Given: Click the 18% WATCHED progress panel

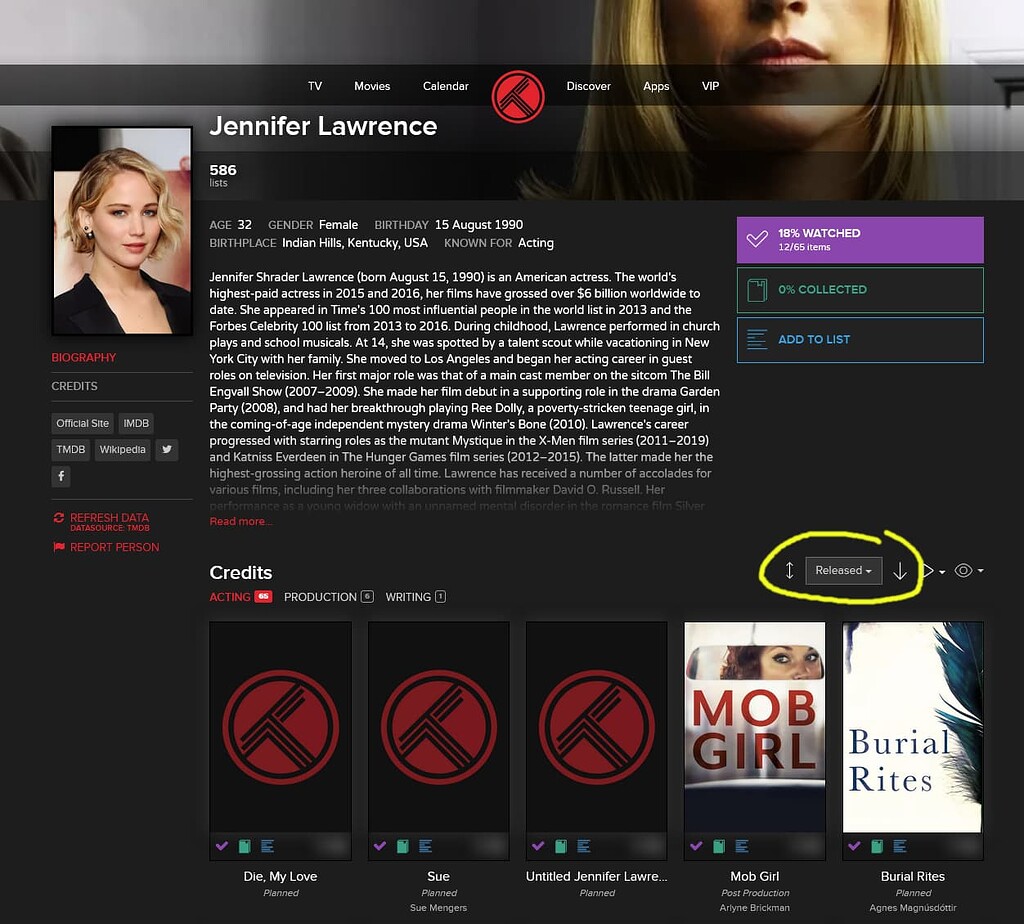Looking at the screenshot, I should 859,239.
